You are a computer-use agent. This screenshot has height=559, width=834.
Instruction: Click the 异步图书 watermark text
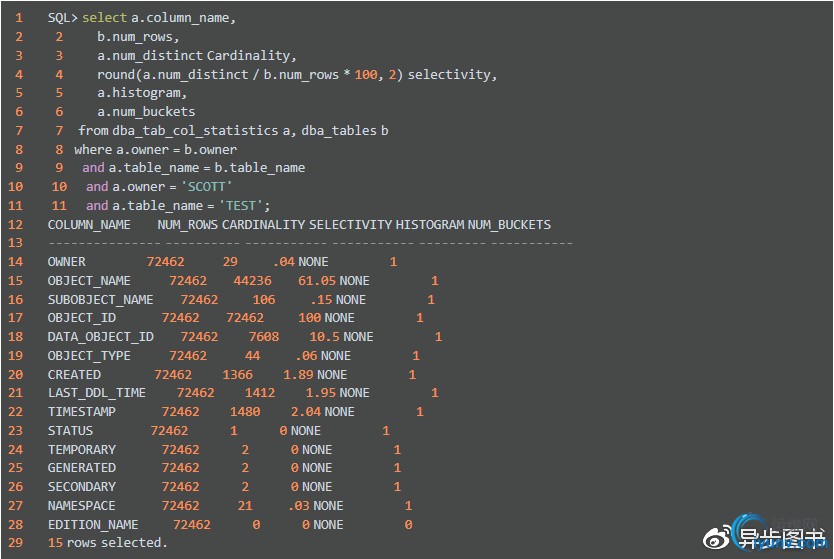(781, 538)
